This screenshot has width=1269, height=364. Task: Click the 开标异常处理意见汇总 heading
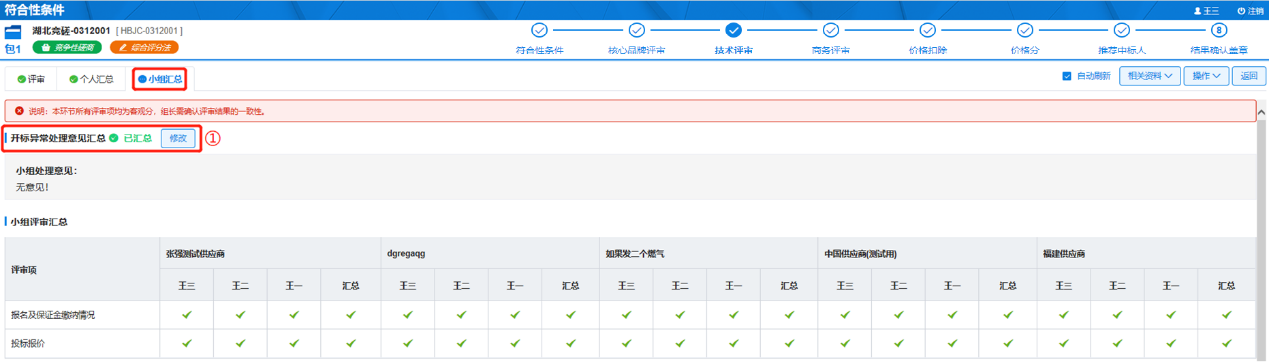(x=57, y=138)
